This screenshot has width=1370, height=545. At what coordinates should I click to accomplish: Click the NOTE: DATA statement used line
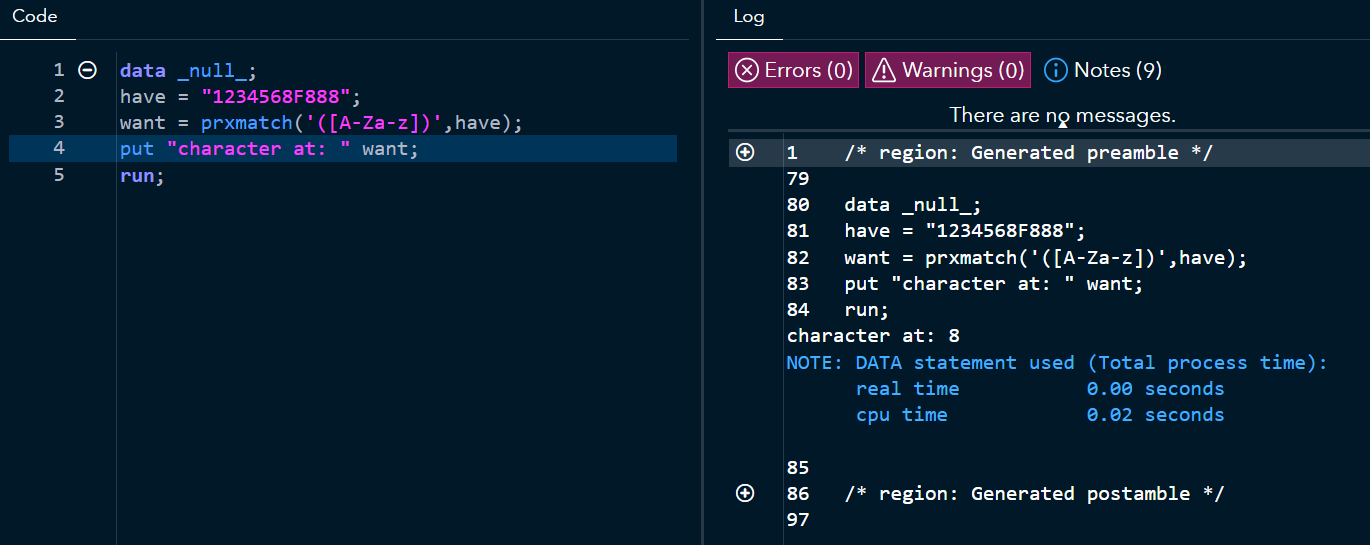tap(1056, 362)
